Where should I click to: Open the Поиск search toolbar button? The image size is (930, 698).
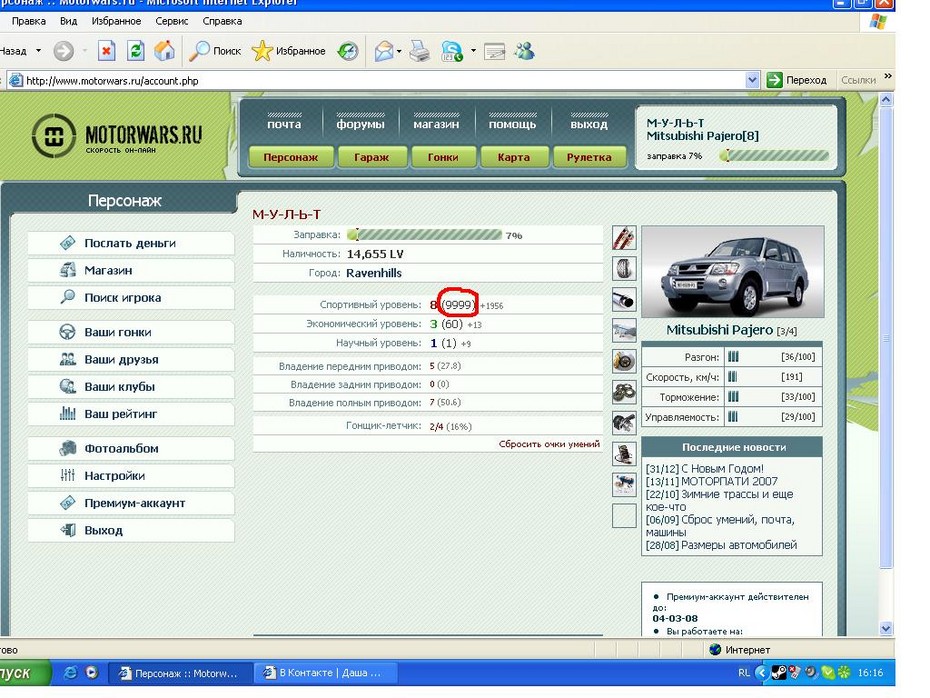pyautogui.click(x=215, y=51)
